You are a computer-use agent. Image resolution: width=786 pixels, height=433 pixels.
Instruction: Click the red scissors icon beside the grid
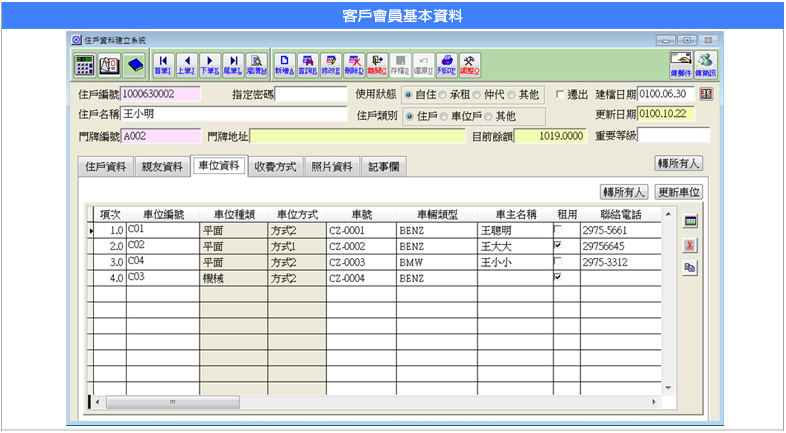[690, 244]
